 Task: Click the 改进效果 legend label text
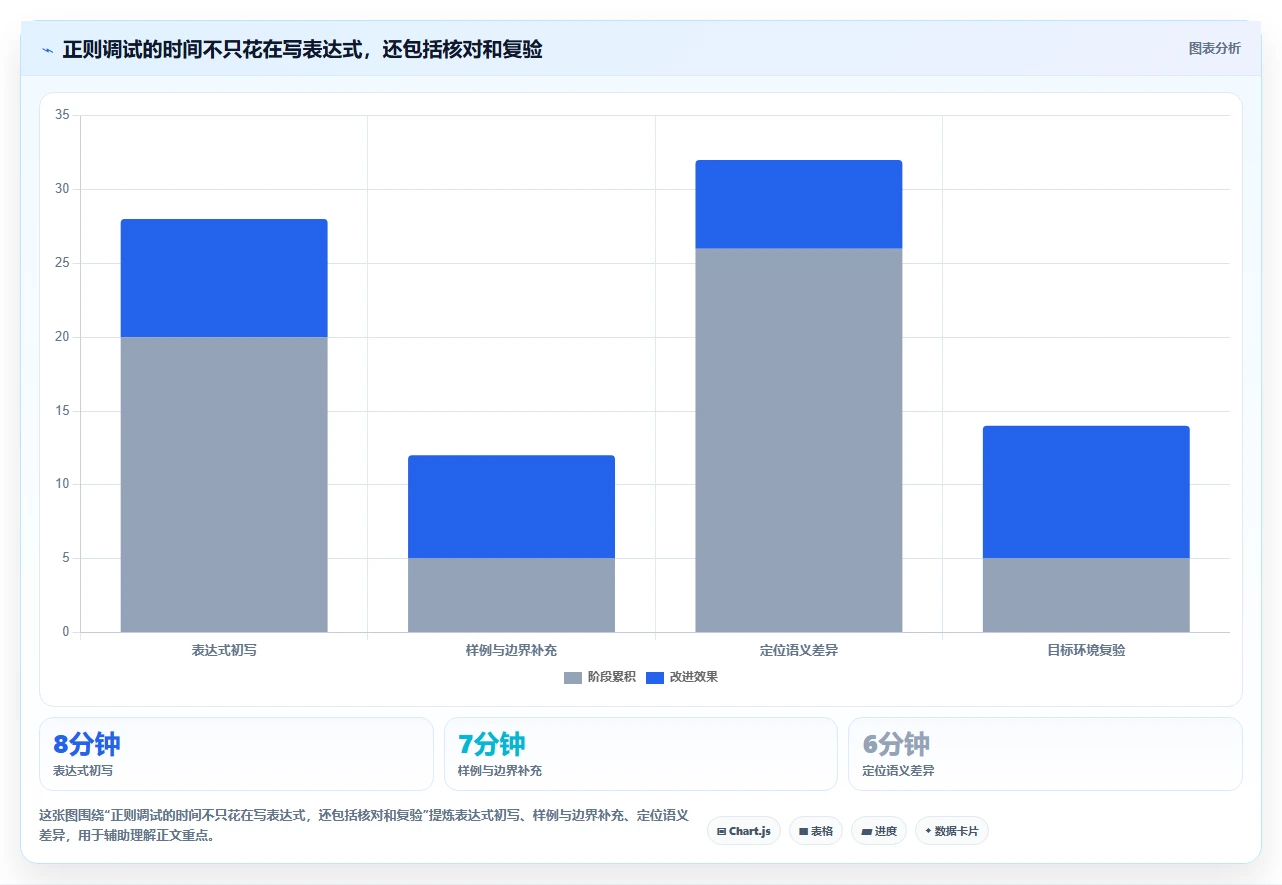tap(694, 677)
